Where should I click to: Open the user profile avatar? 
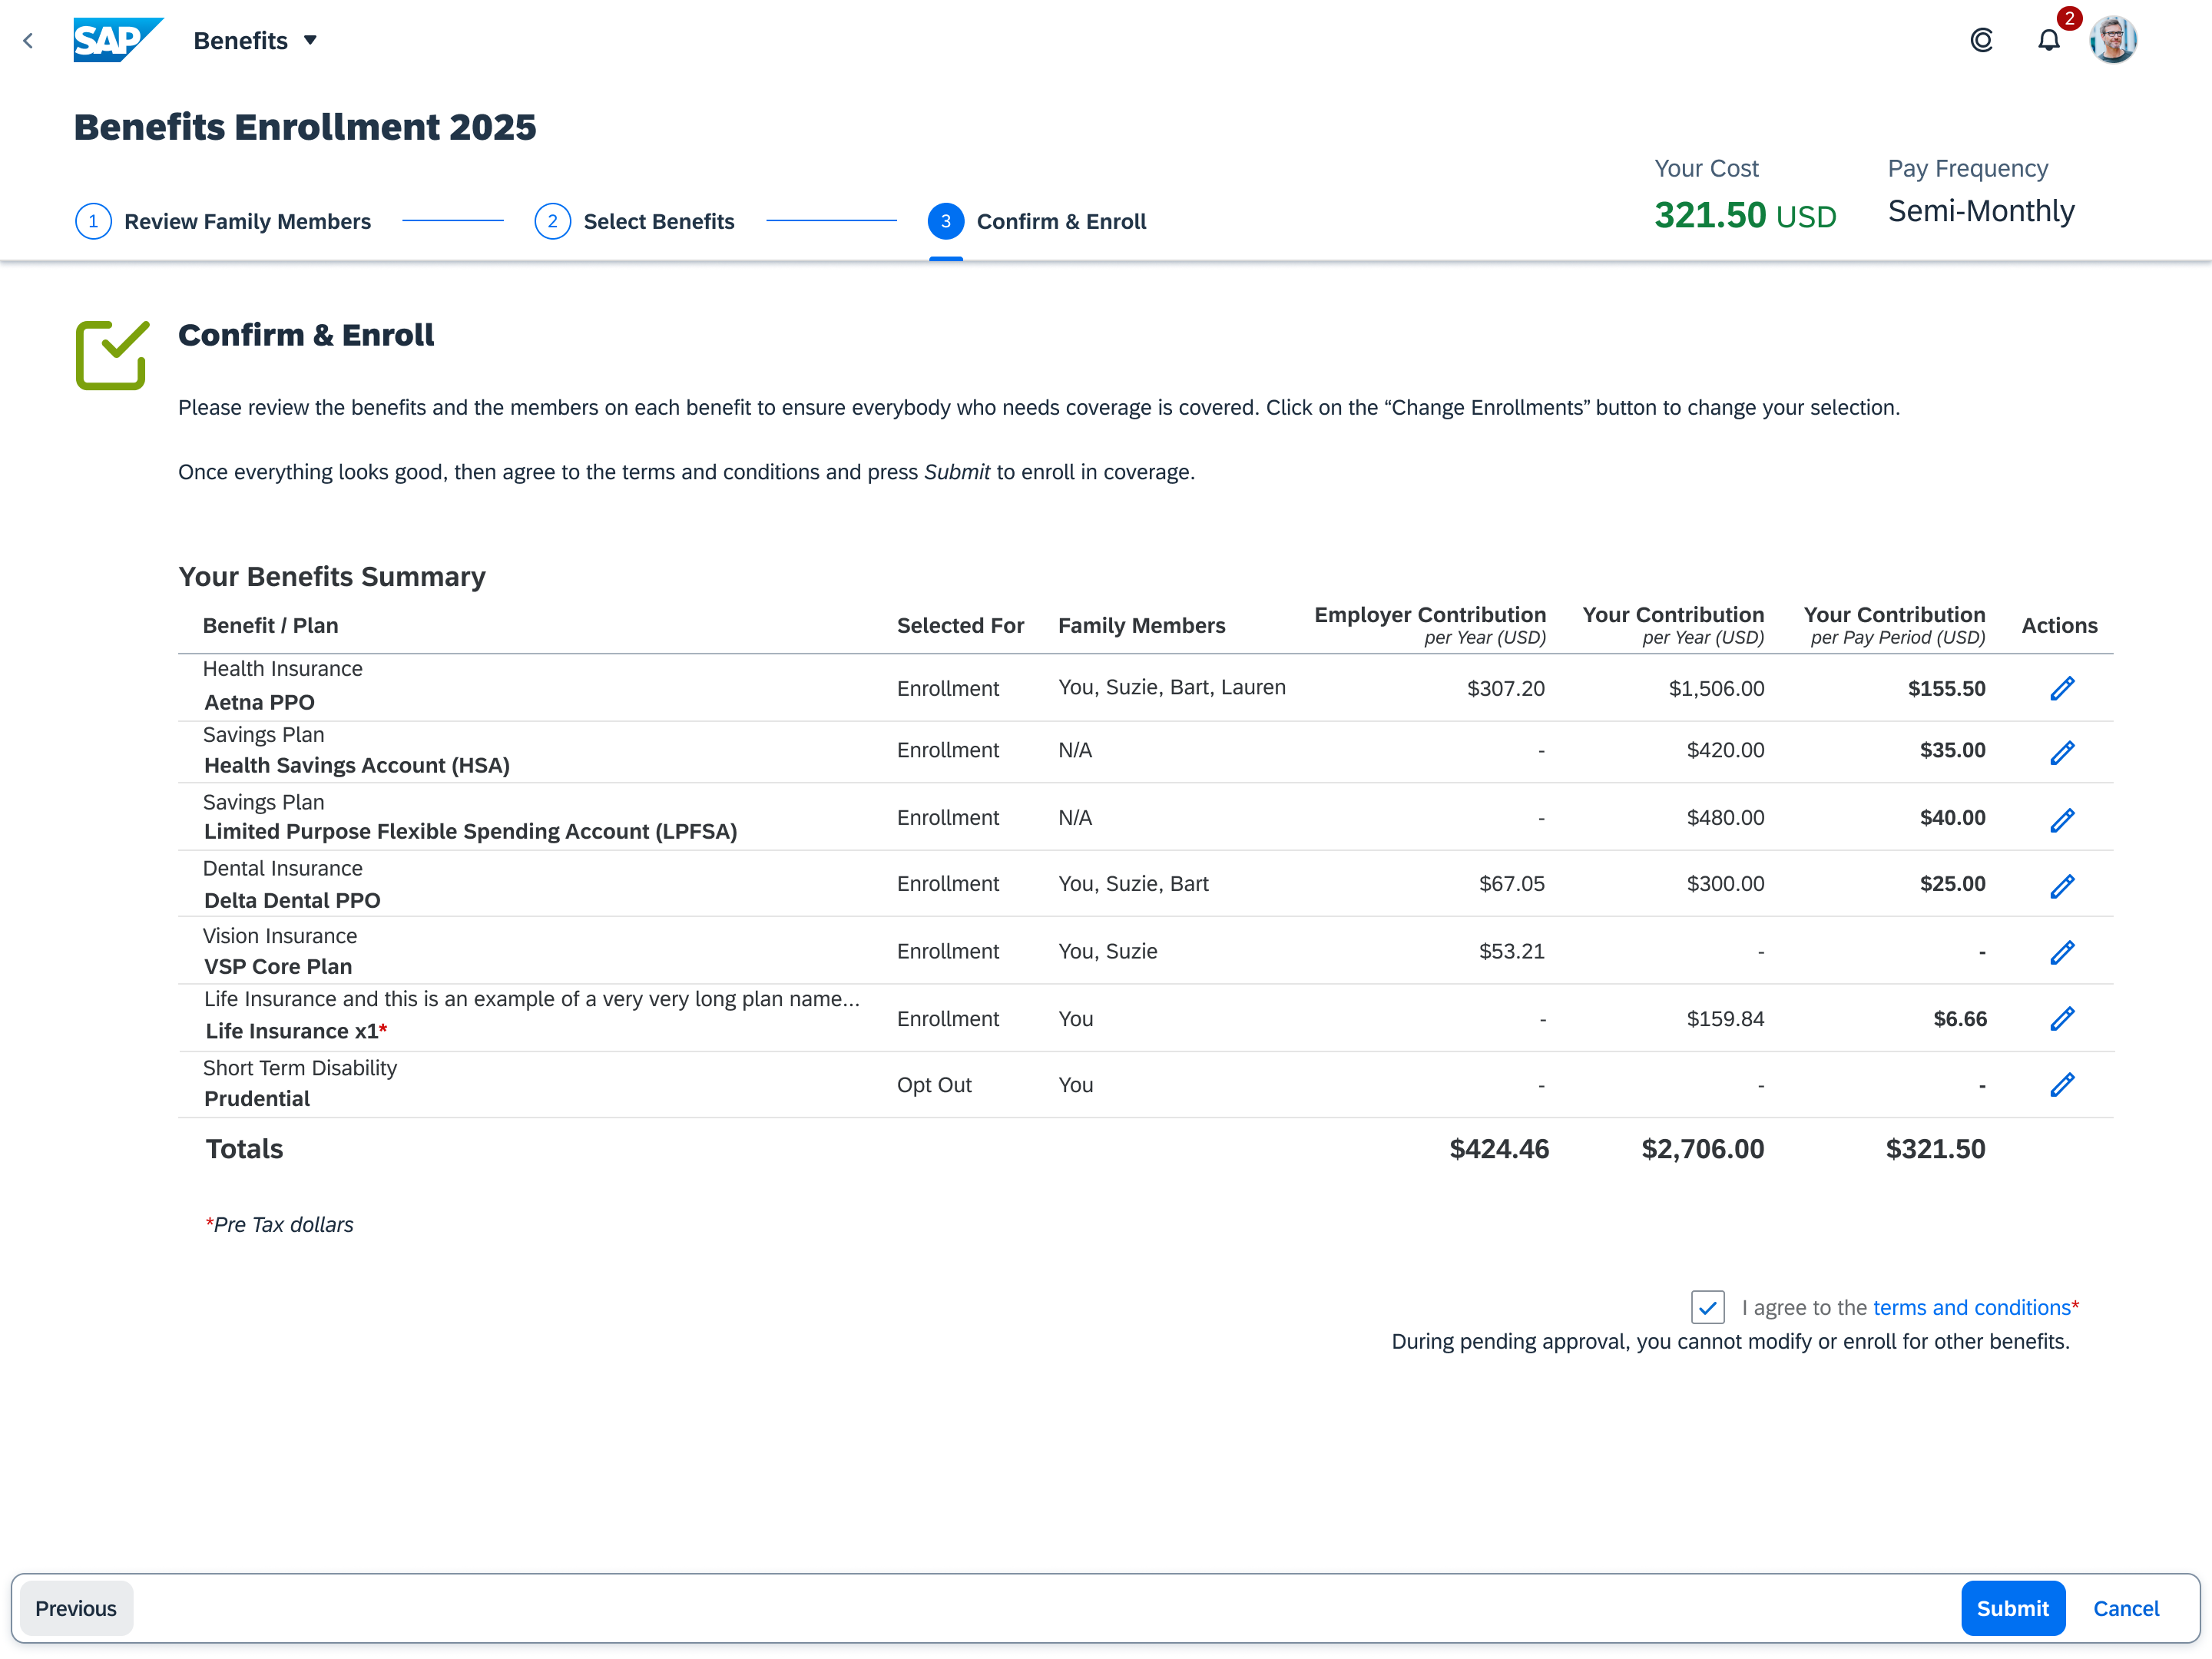[2113, 40]
